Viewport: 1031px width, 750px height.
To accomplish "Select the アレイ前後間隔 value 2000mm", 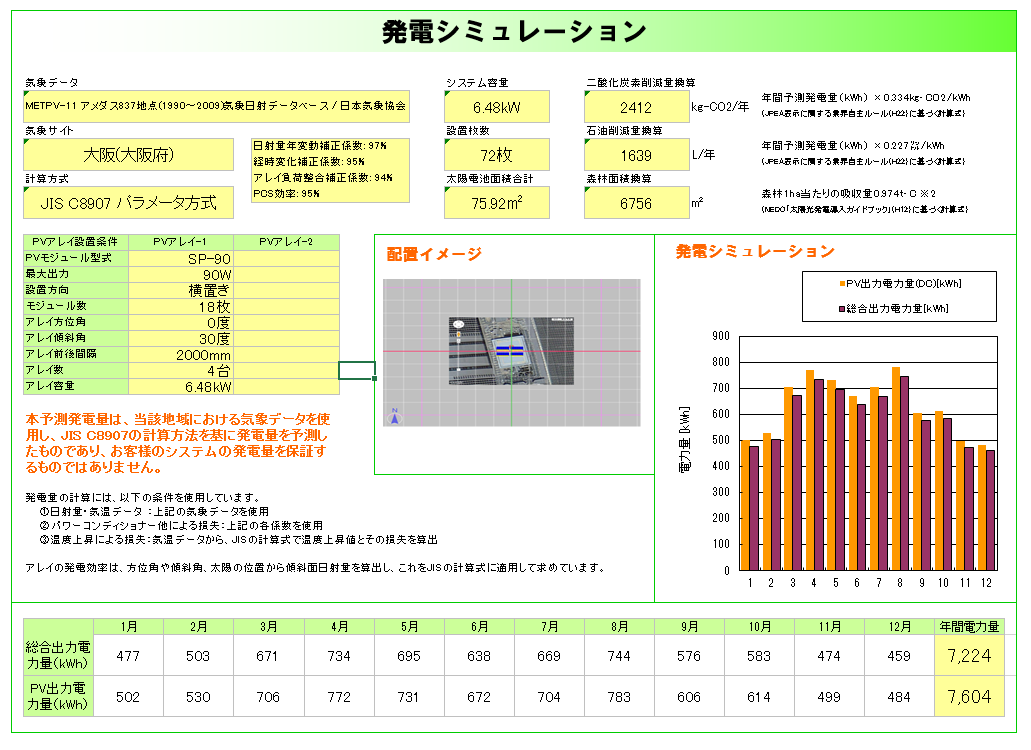I will pos(181,354).
